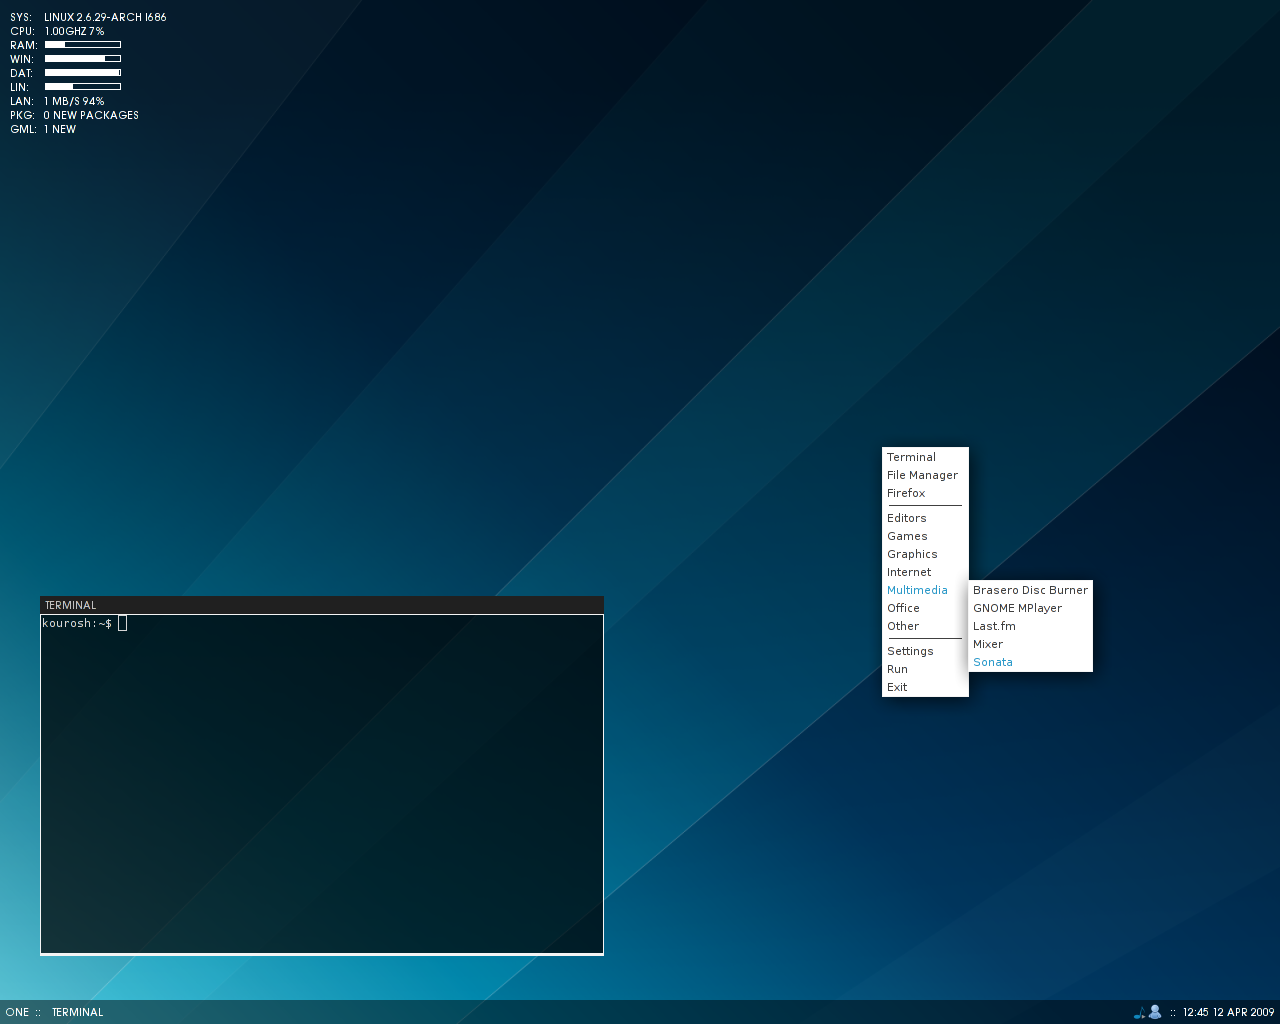This screenshot has width=1280, height=1024.
Task: Expand the Games submenu
Action: 925,536
